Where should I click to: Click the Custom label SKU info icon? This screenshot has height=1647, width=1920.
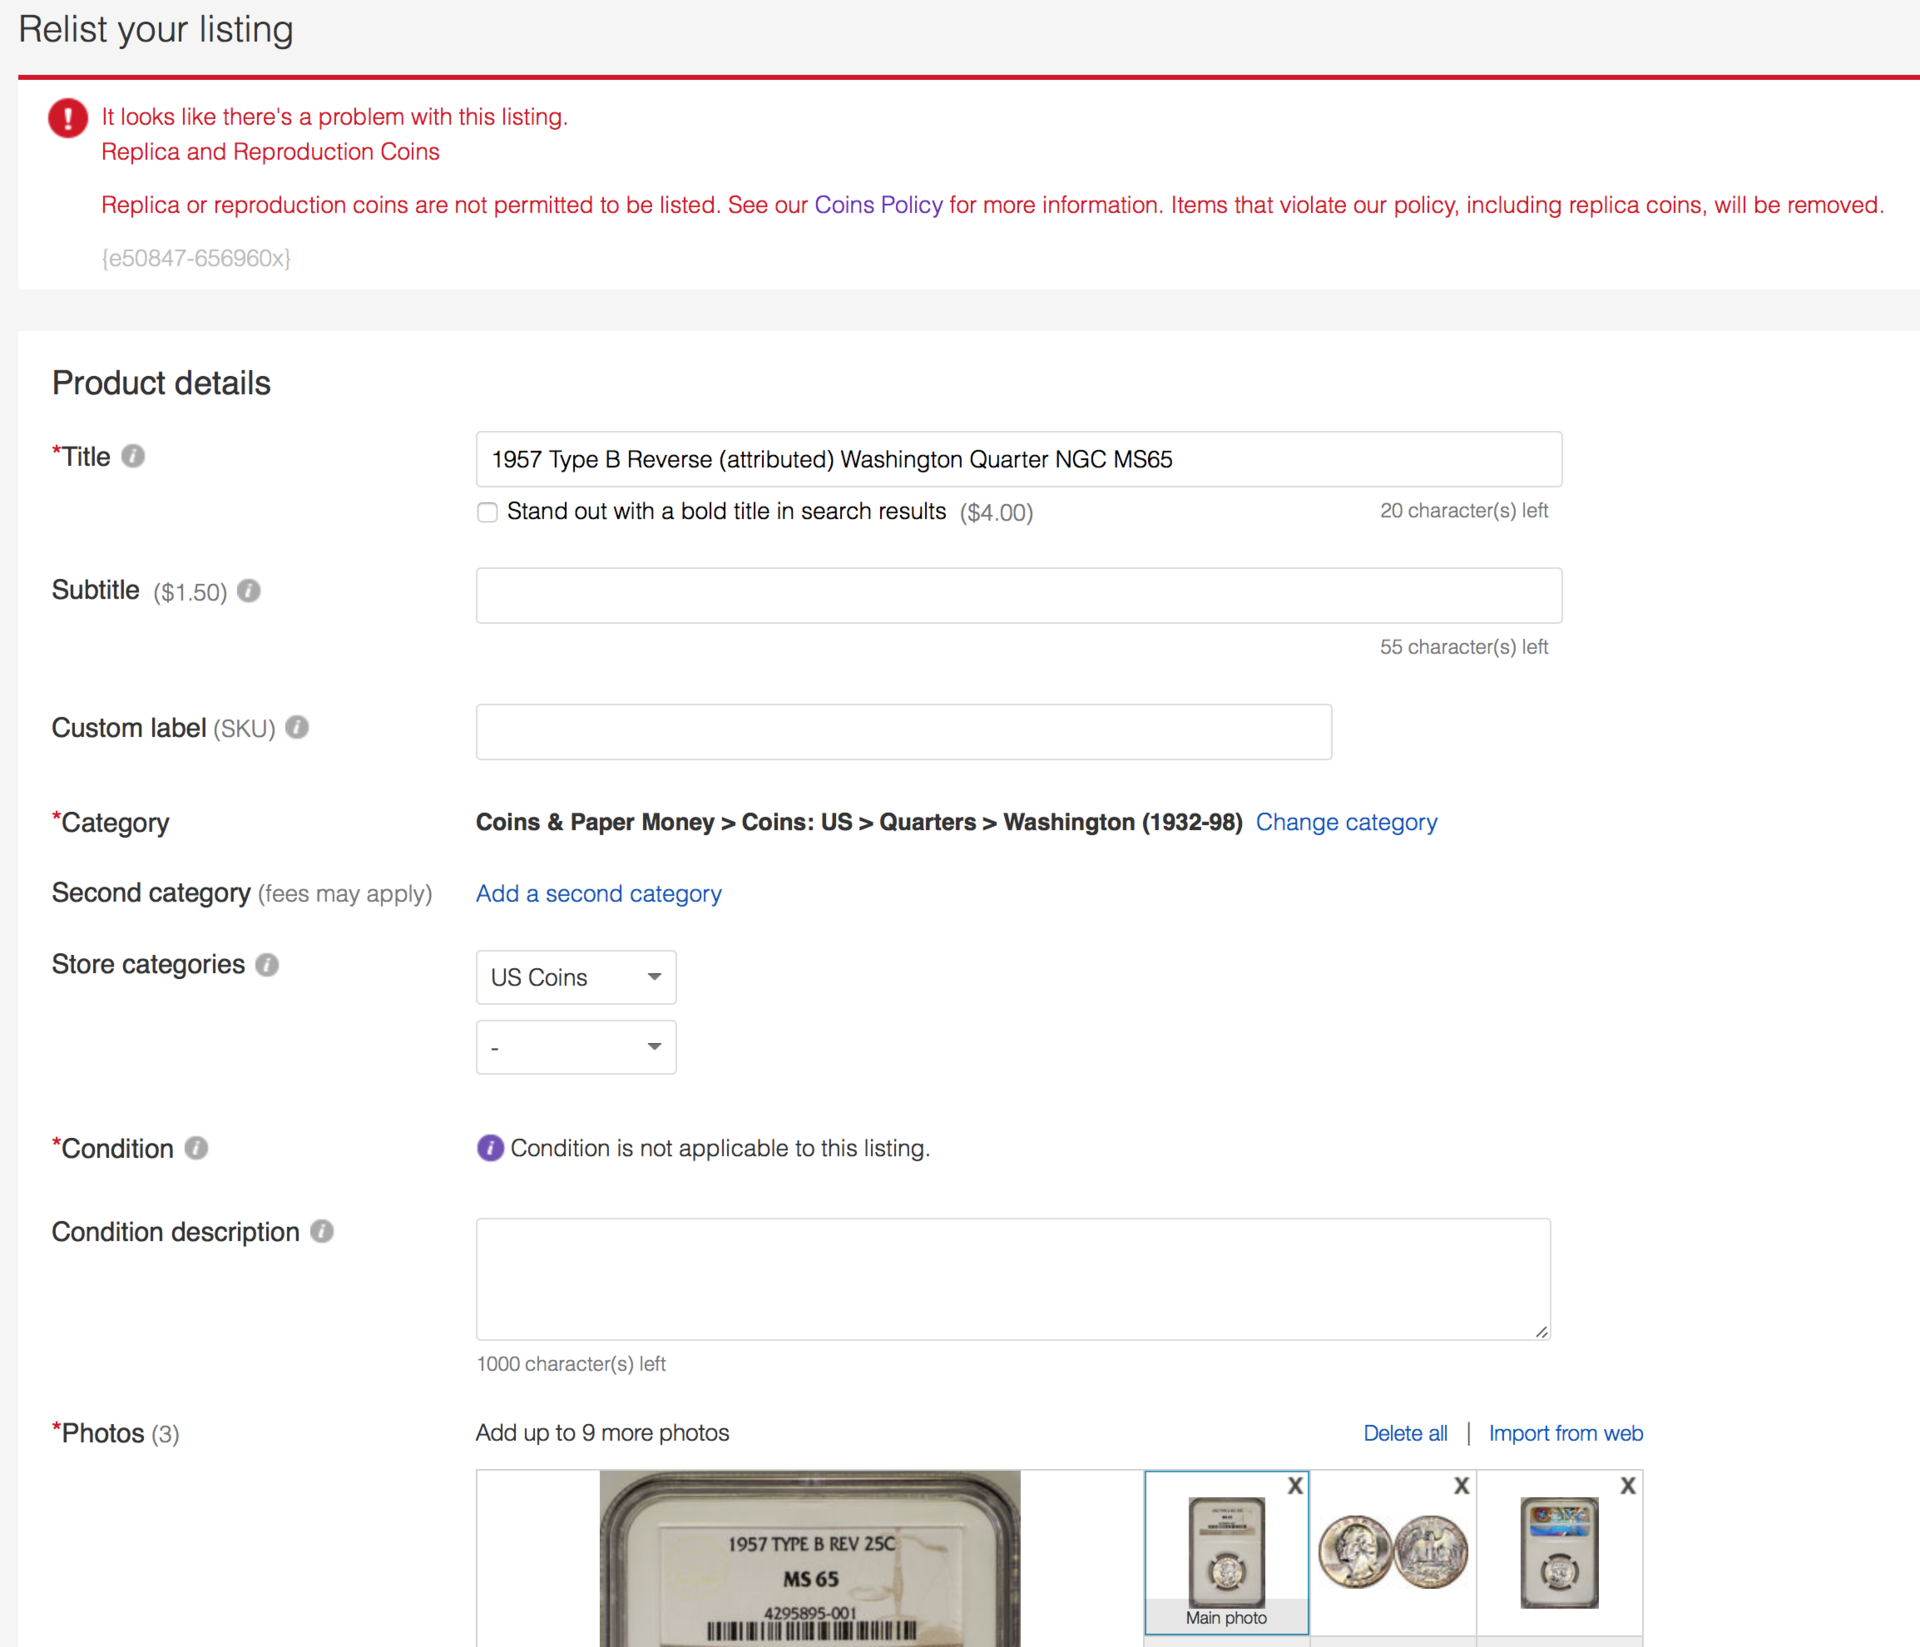point(297,727)
